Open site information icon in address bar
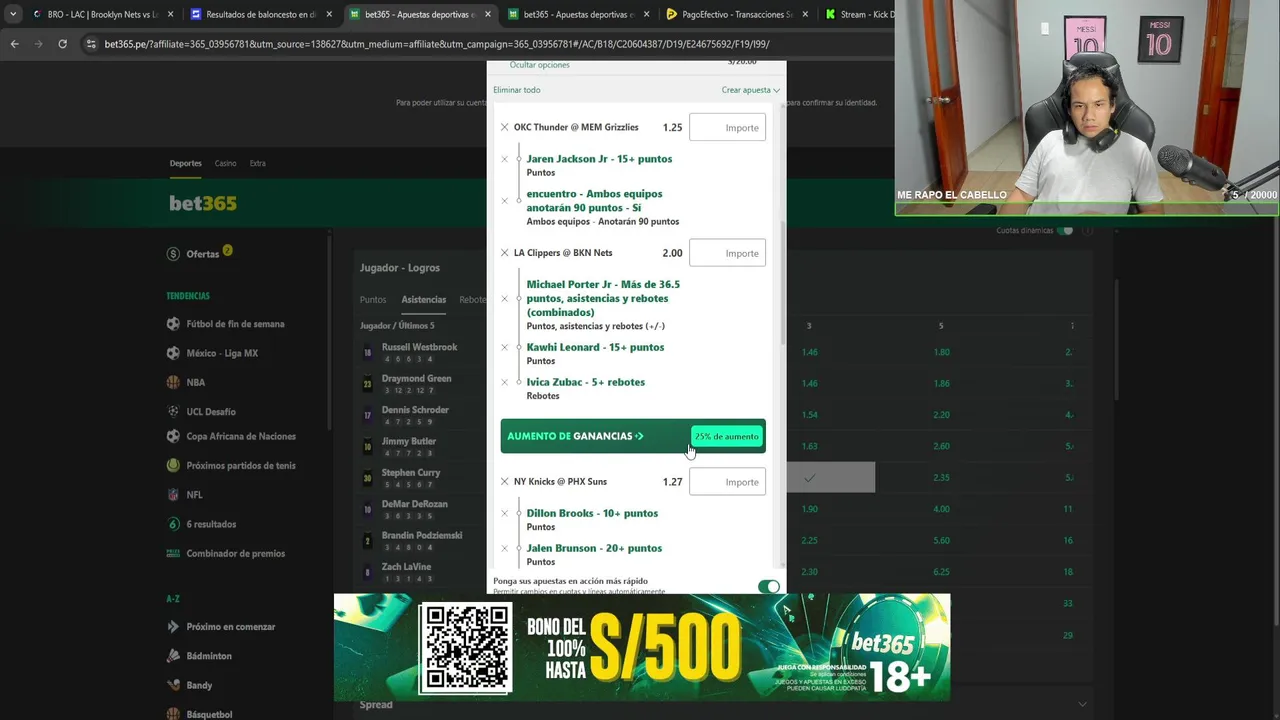1280x720 pixels. [x=91, y=44]
